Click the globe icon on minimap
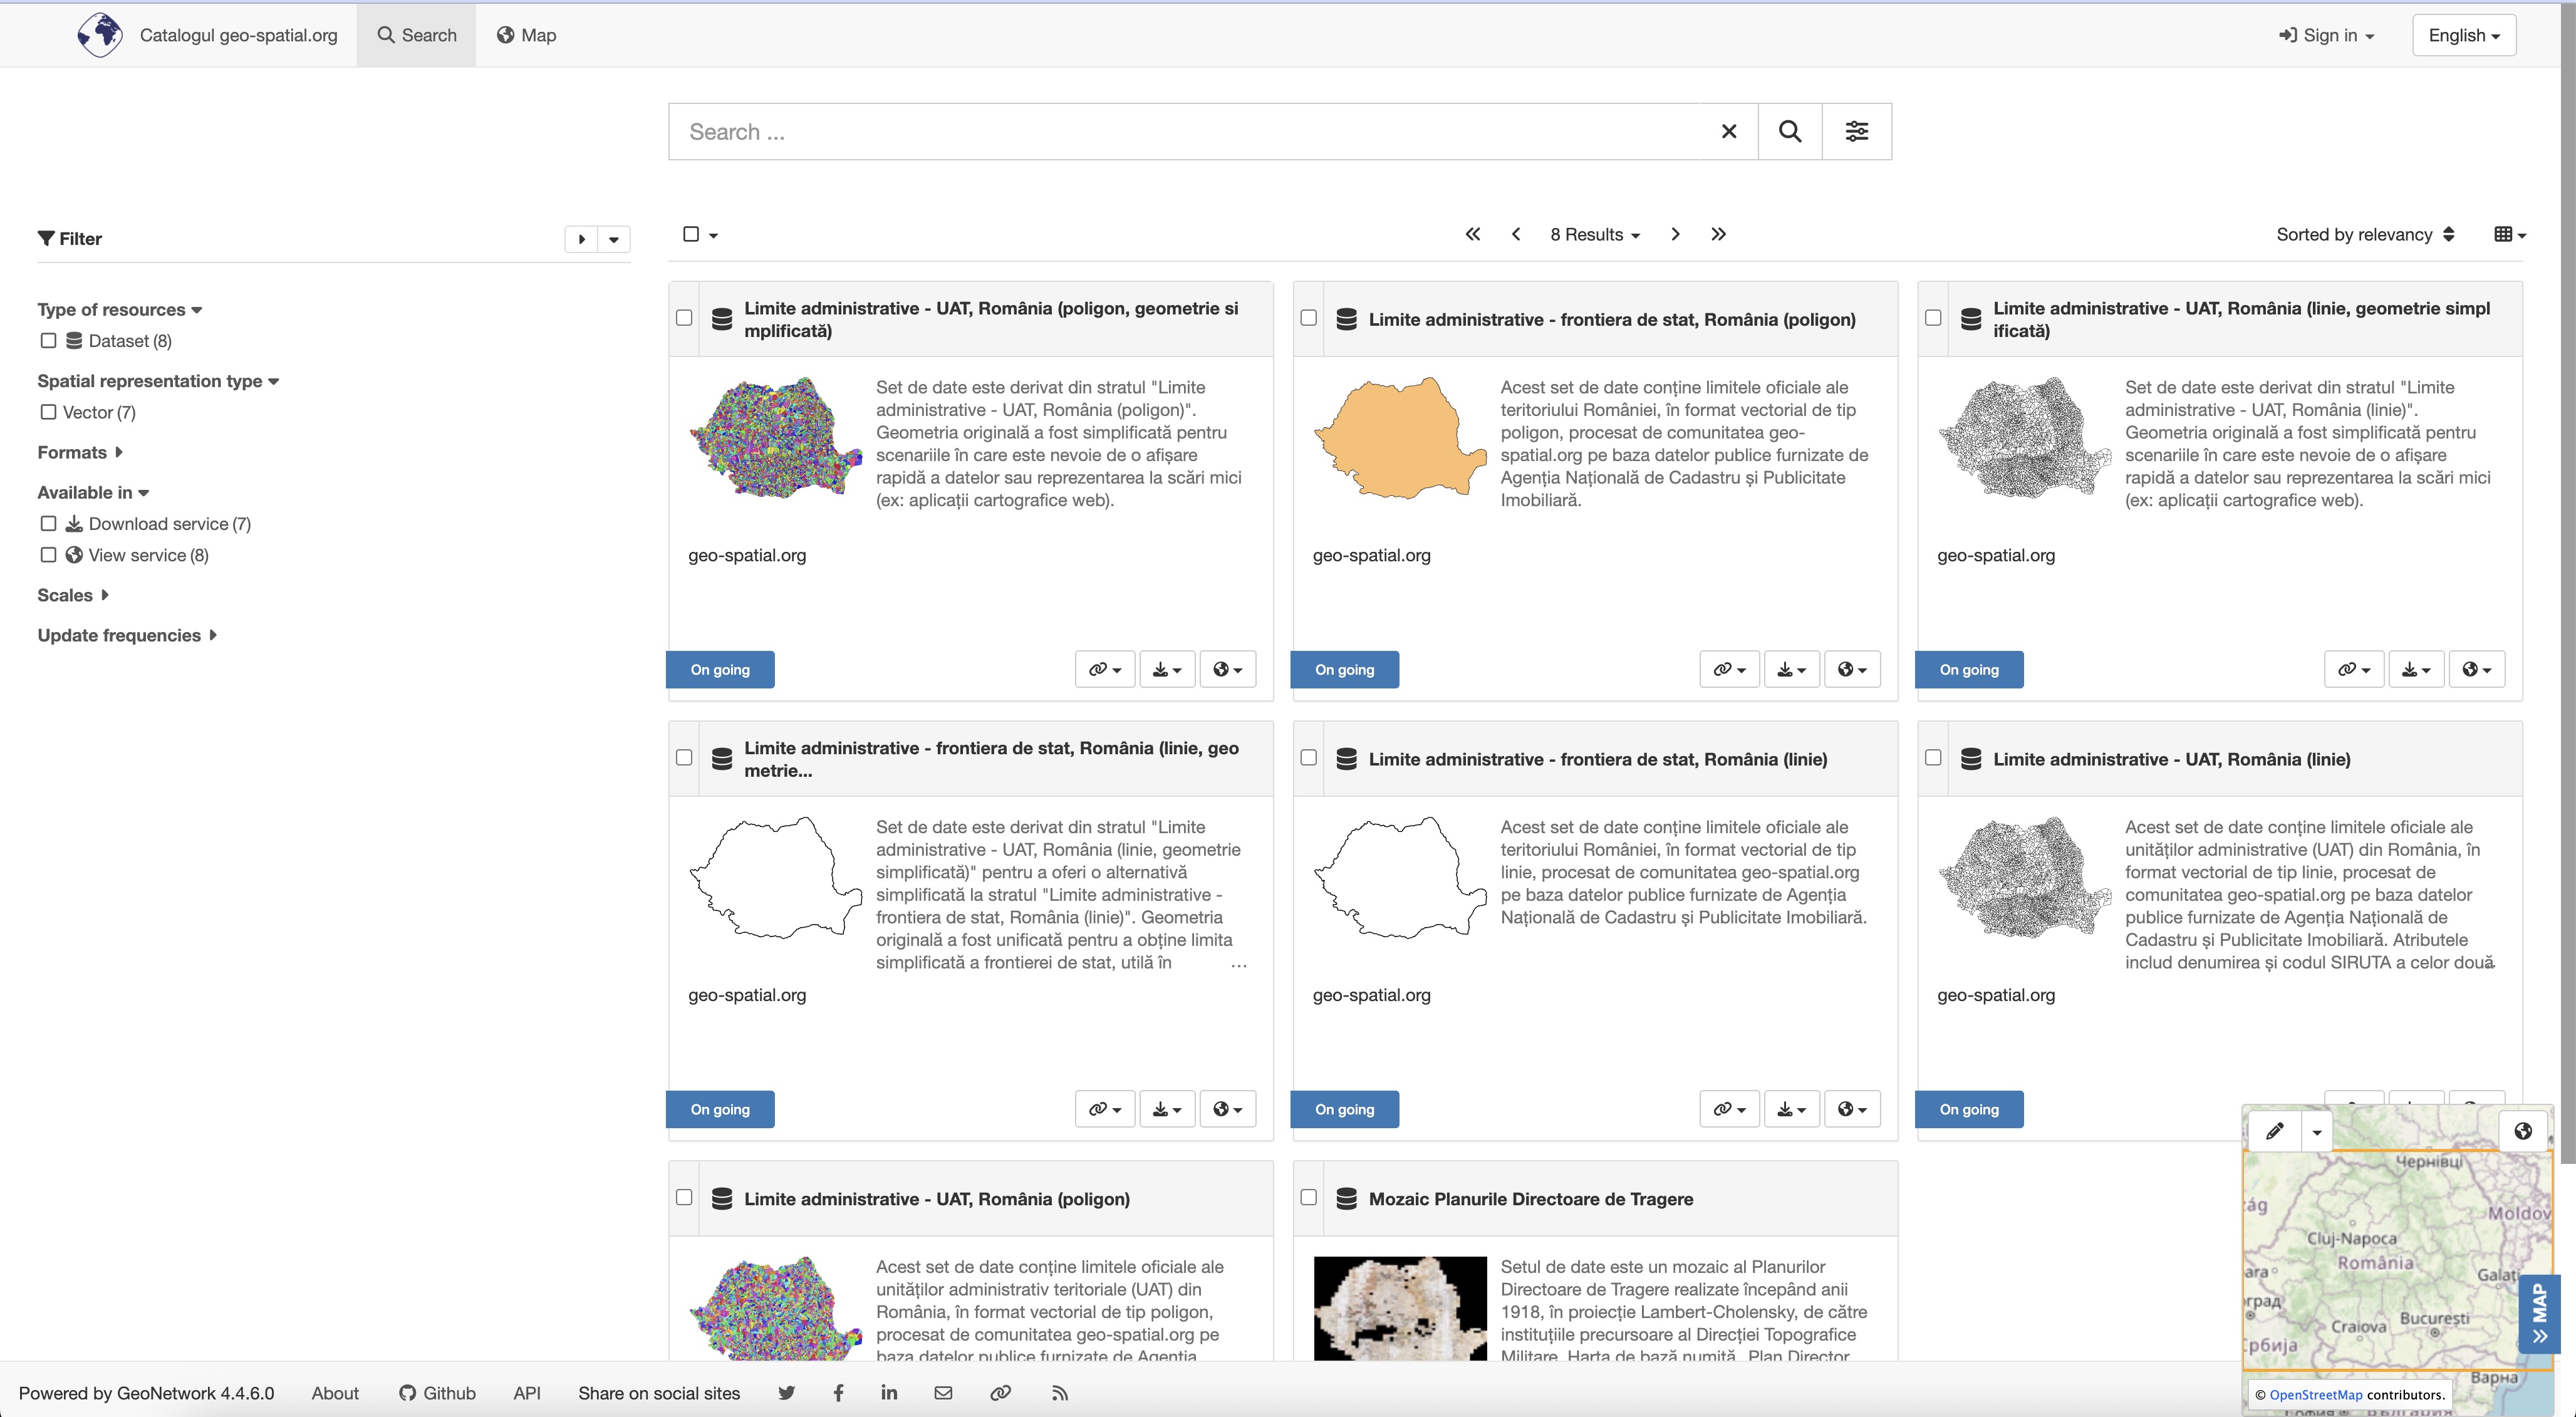This screenshot has height=1417, width=2576. 2523,1131
